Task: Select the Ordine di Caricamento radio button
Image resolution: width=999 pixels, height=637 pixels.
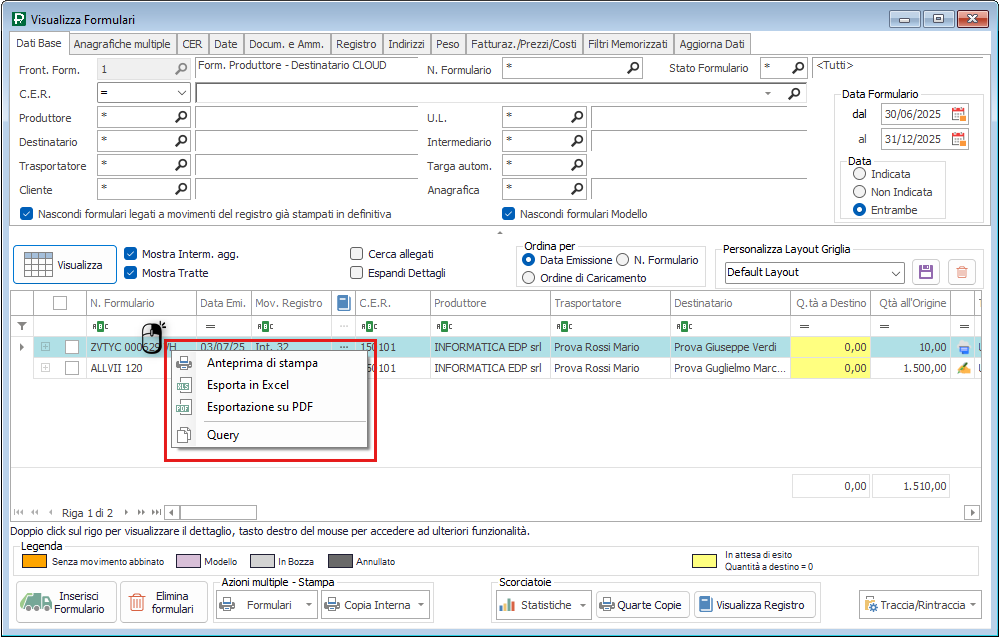Action: (529, 278)
